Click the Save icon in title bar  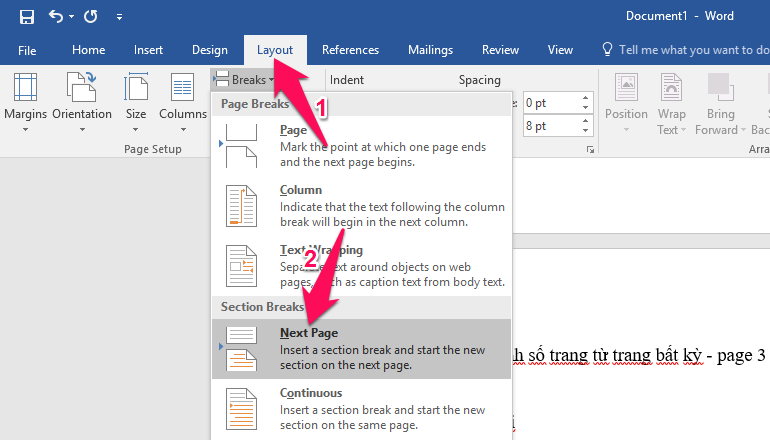coord(27,17)
